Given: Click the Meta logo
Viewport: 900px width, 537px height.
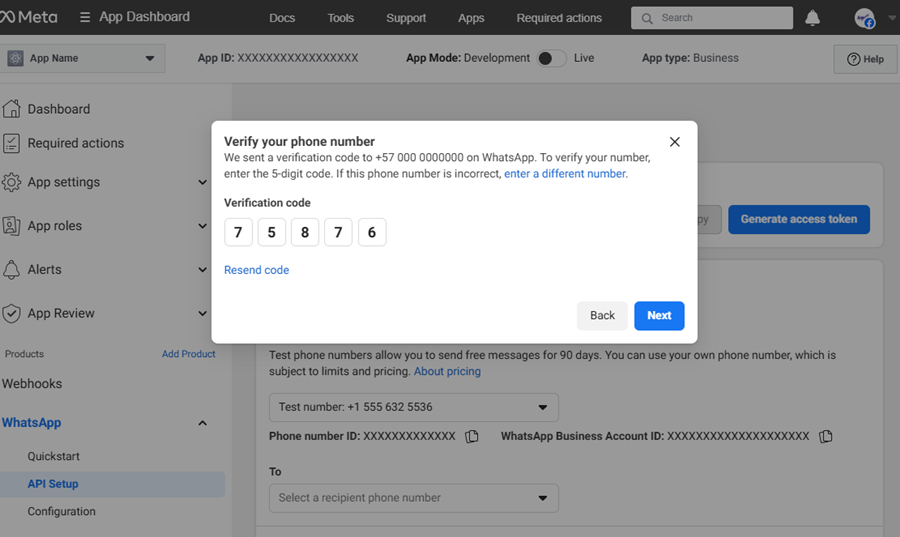Looking at the screenshot, I should coord(29,17).
